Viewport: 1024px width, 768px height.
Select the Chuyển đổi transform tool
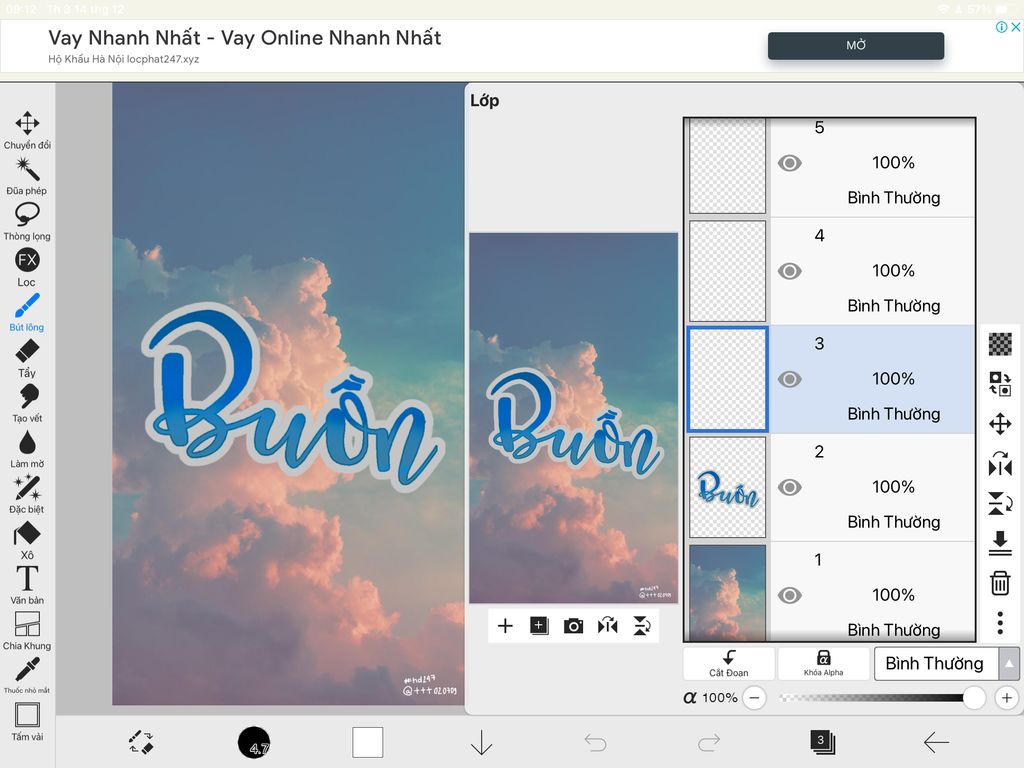[27, 131]
